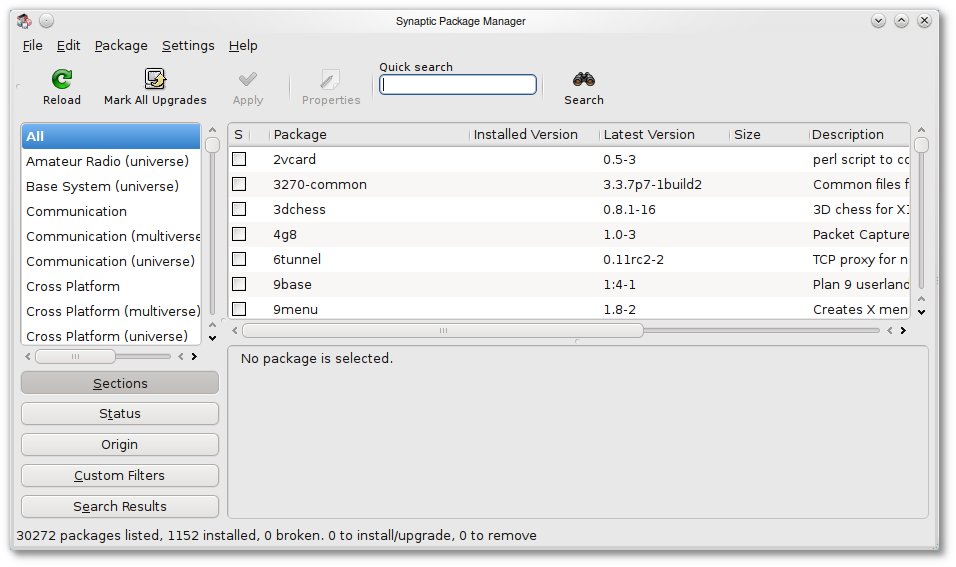Toggle the status checkbox for 6tunnel
The width and height of the screenshot is (956, 567).
(239, 259)
